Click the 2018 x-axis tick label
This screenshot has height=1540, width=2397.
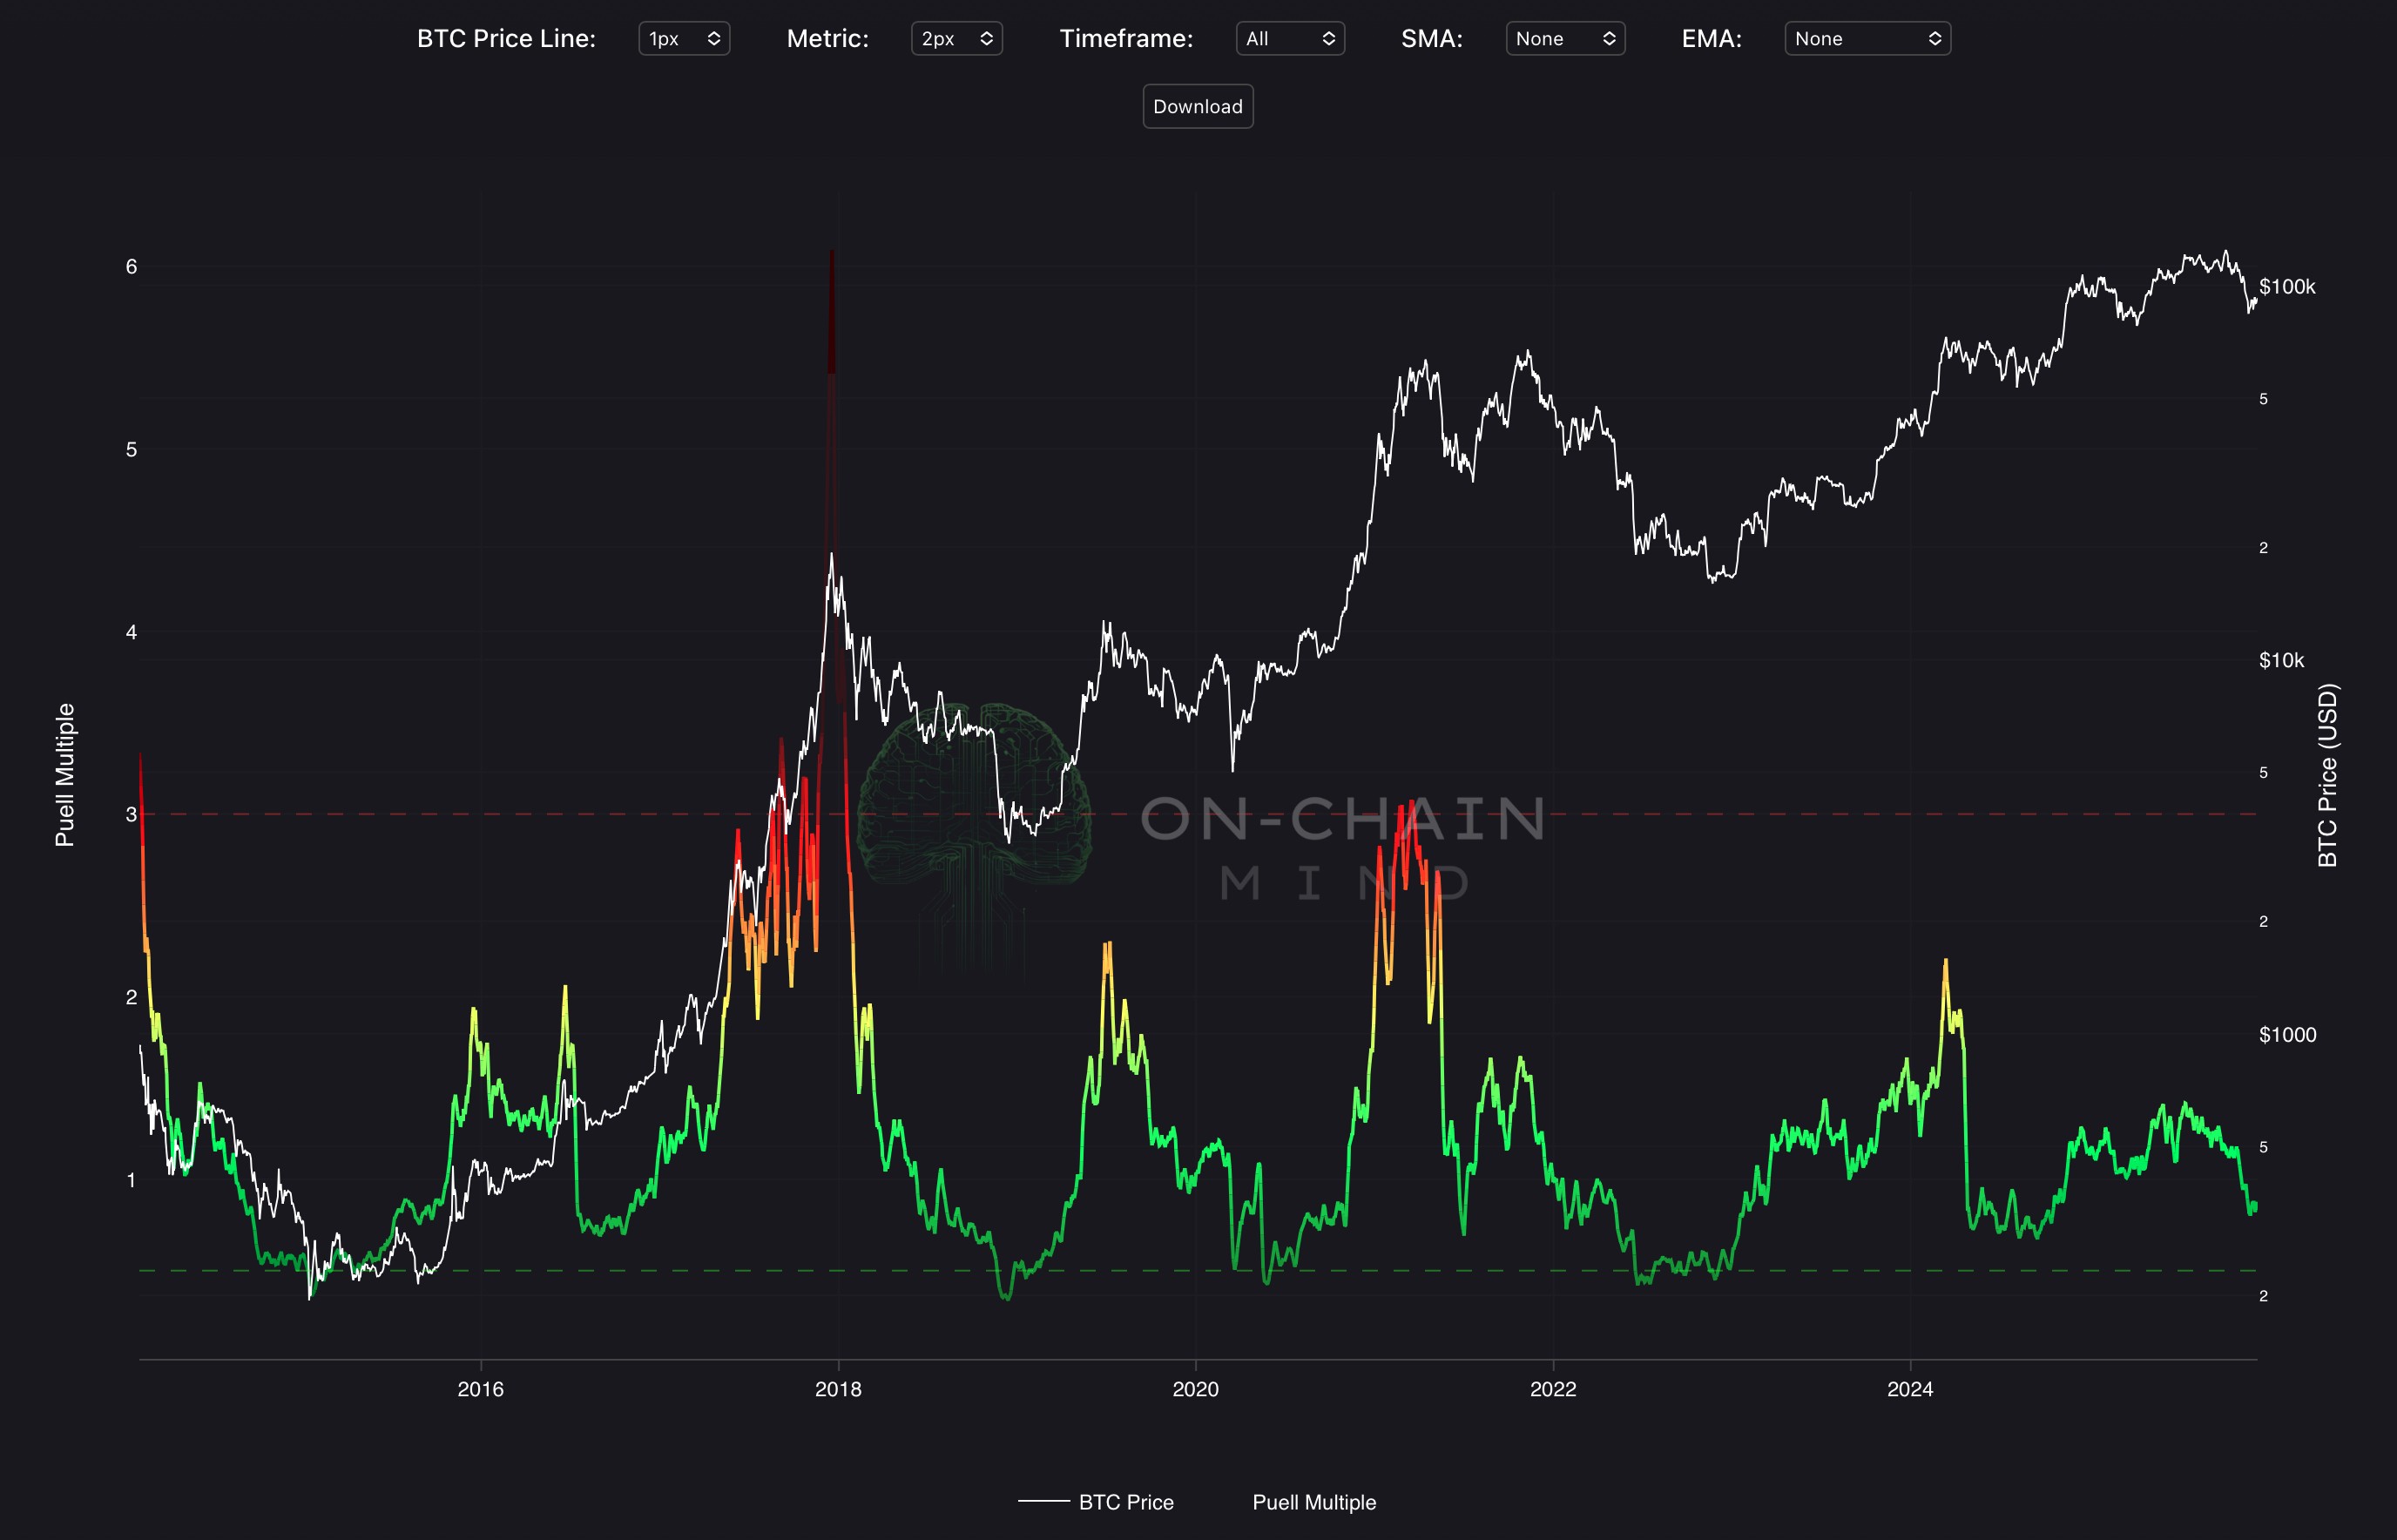point(837,1389)
